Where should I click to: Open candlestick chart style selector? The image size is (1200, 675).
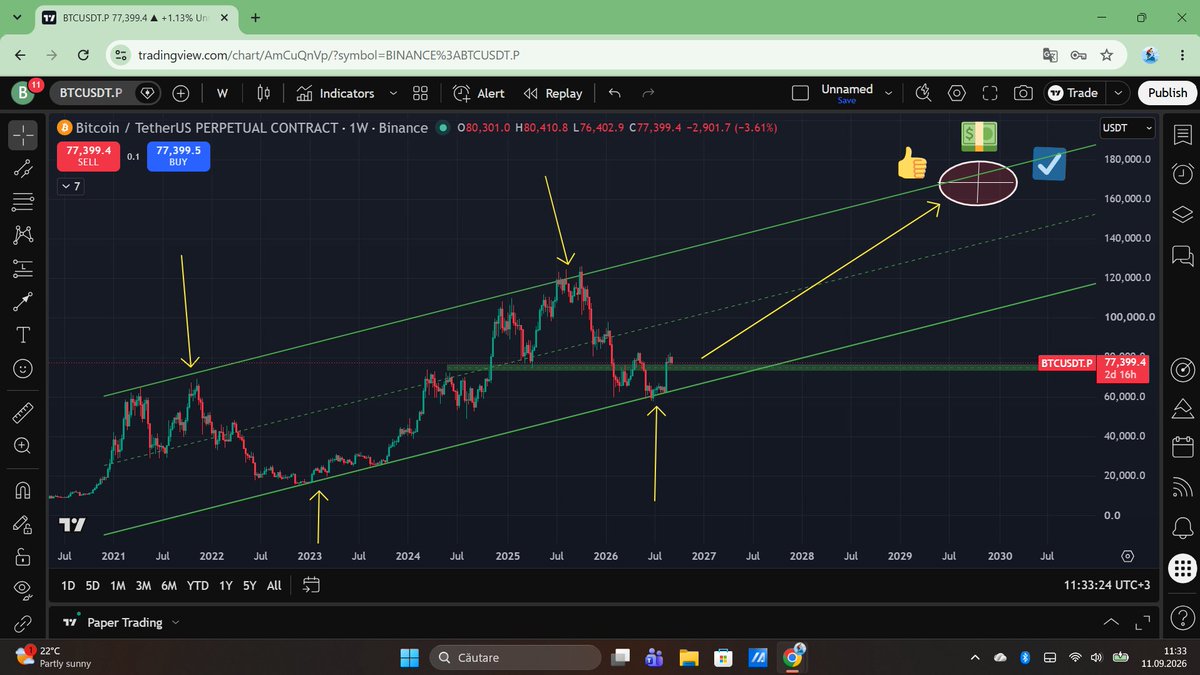(x=264, y=93)
